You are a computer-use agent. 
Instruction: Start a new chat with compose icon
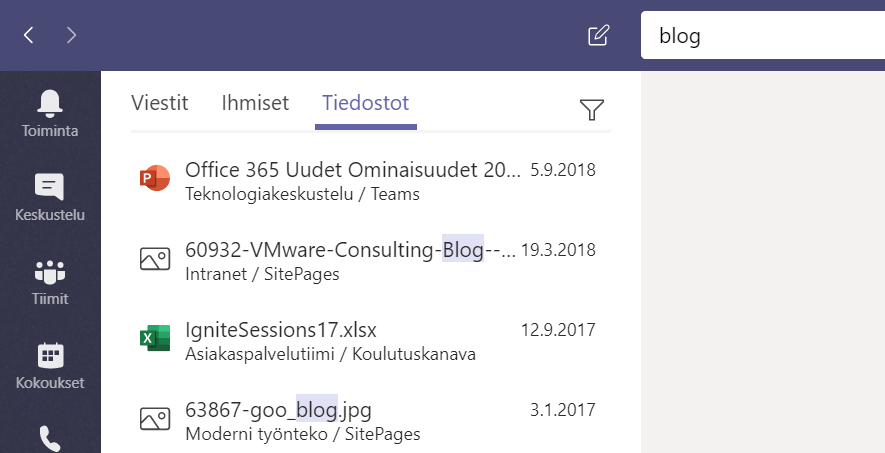click(598, 36)
